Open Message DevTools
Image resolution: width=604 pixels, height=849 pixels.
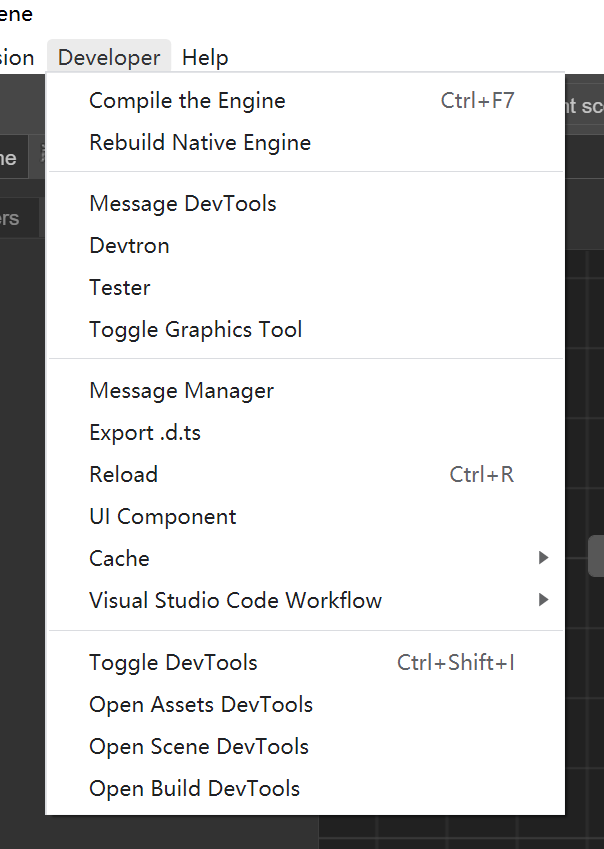click(x=183, y=204)
